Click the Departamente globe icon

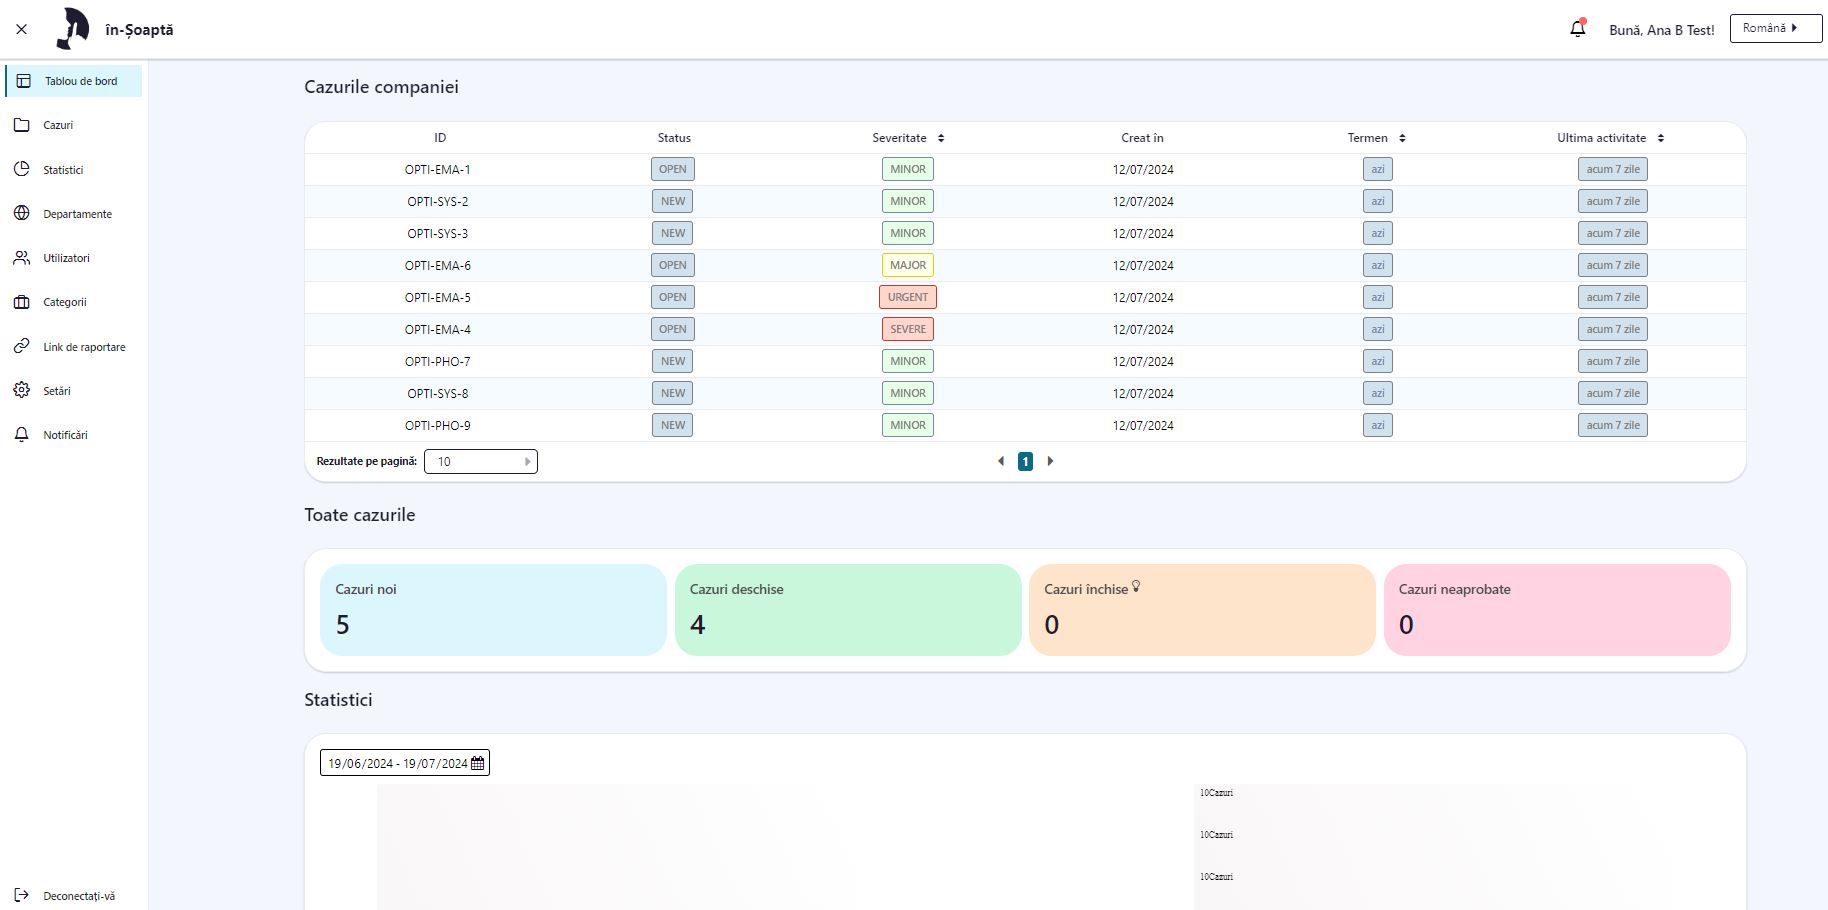(x=22, y=213)
